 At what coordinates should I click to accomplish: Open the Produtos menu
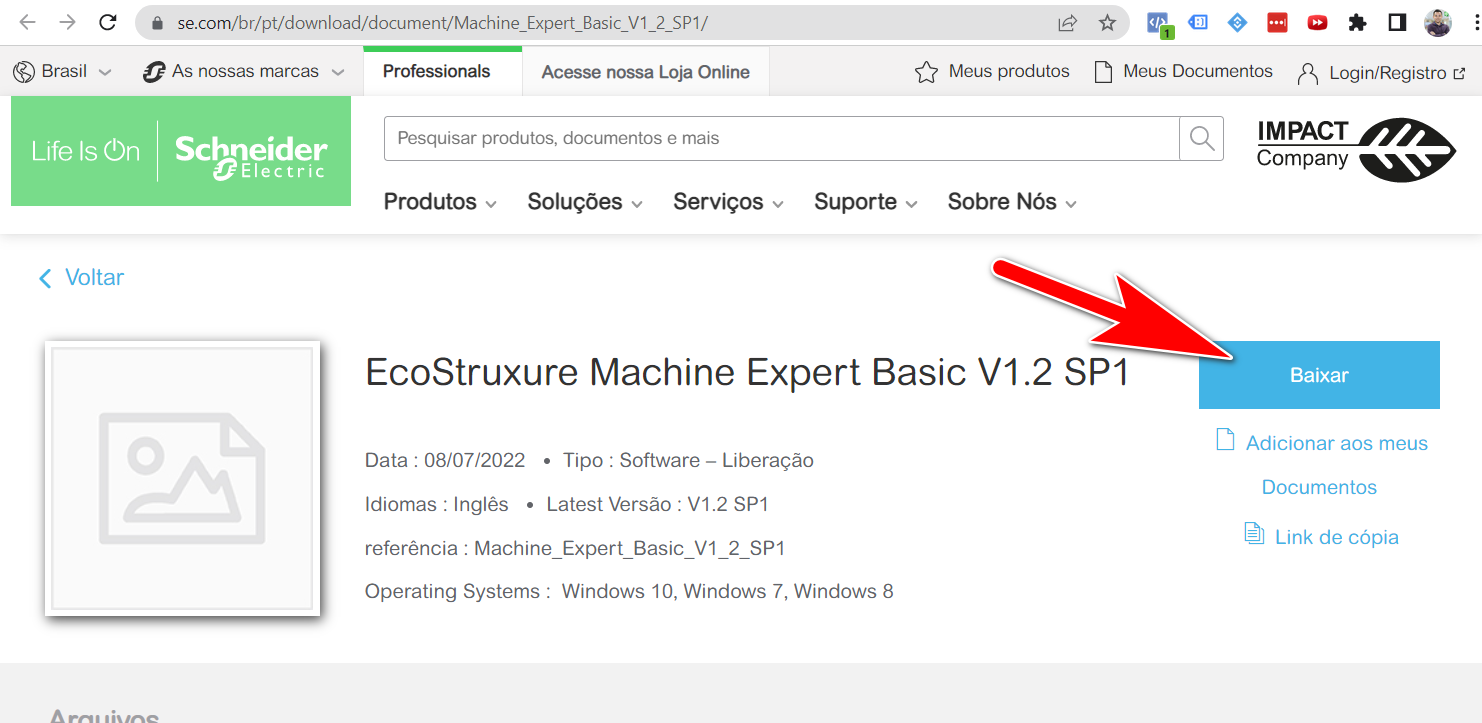(440, 202)
